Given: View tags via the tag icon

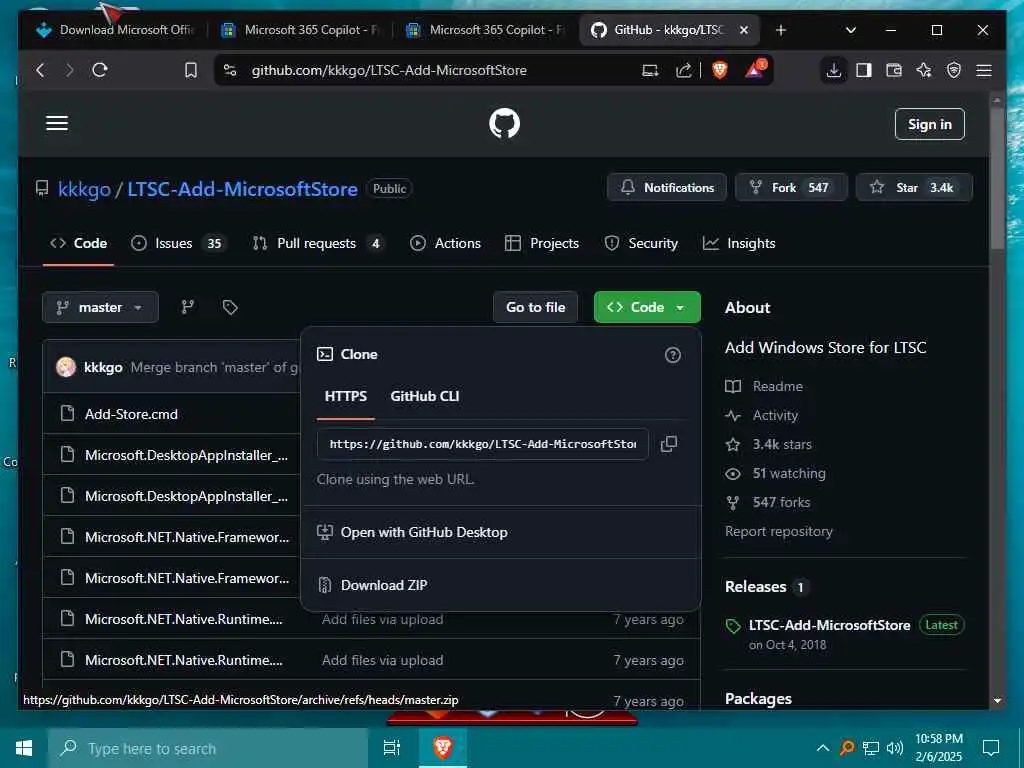Looking at the screenshot, I should [x=230, y=307].
